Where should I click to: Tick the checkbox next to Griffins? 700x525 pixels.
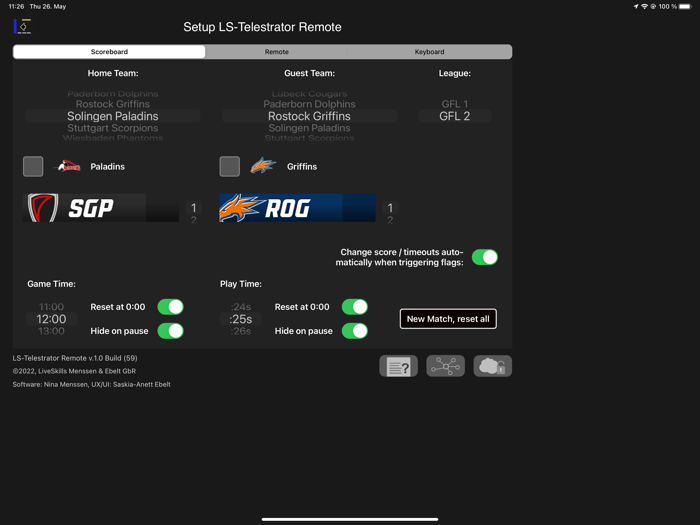(x=229, y=167)
